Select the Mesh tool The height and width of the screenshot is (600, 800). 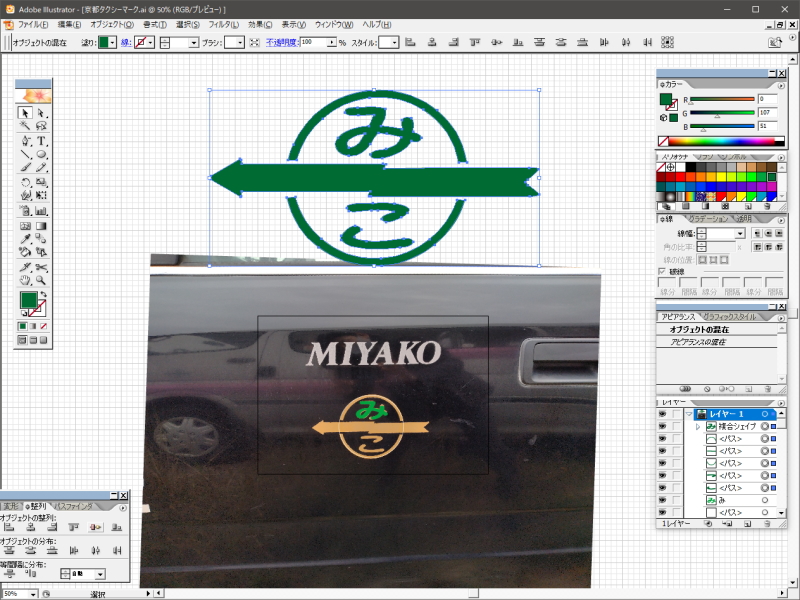(25, 226)
